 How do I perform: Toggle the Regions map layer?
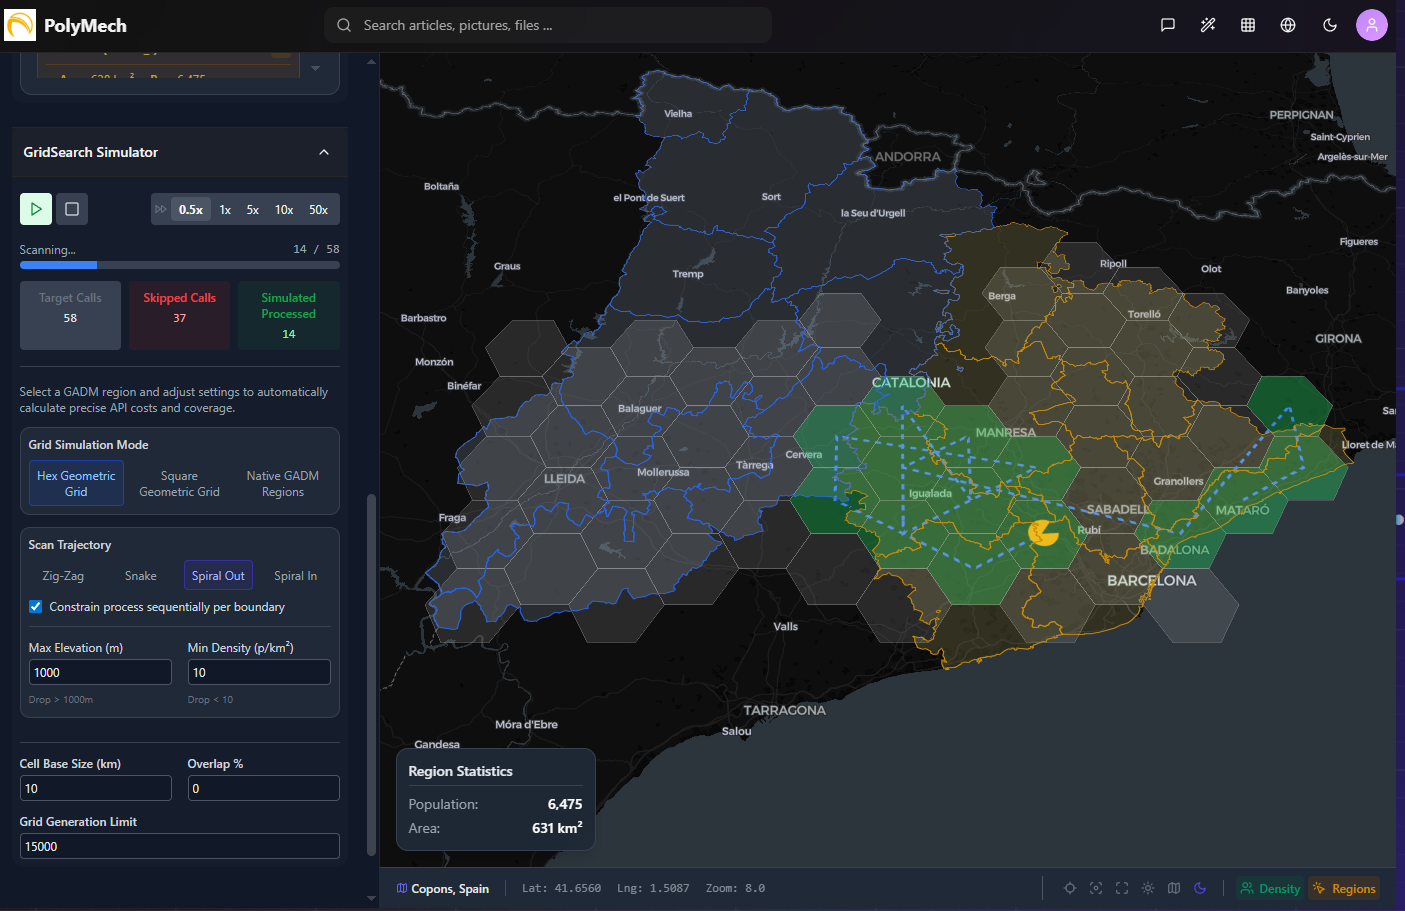[1344, 888]
